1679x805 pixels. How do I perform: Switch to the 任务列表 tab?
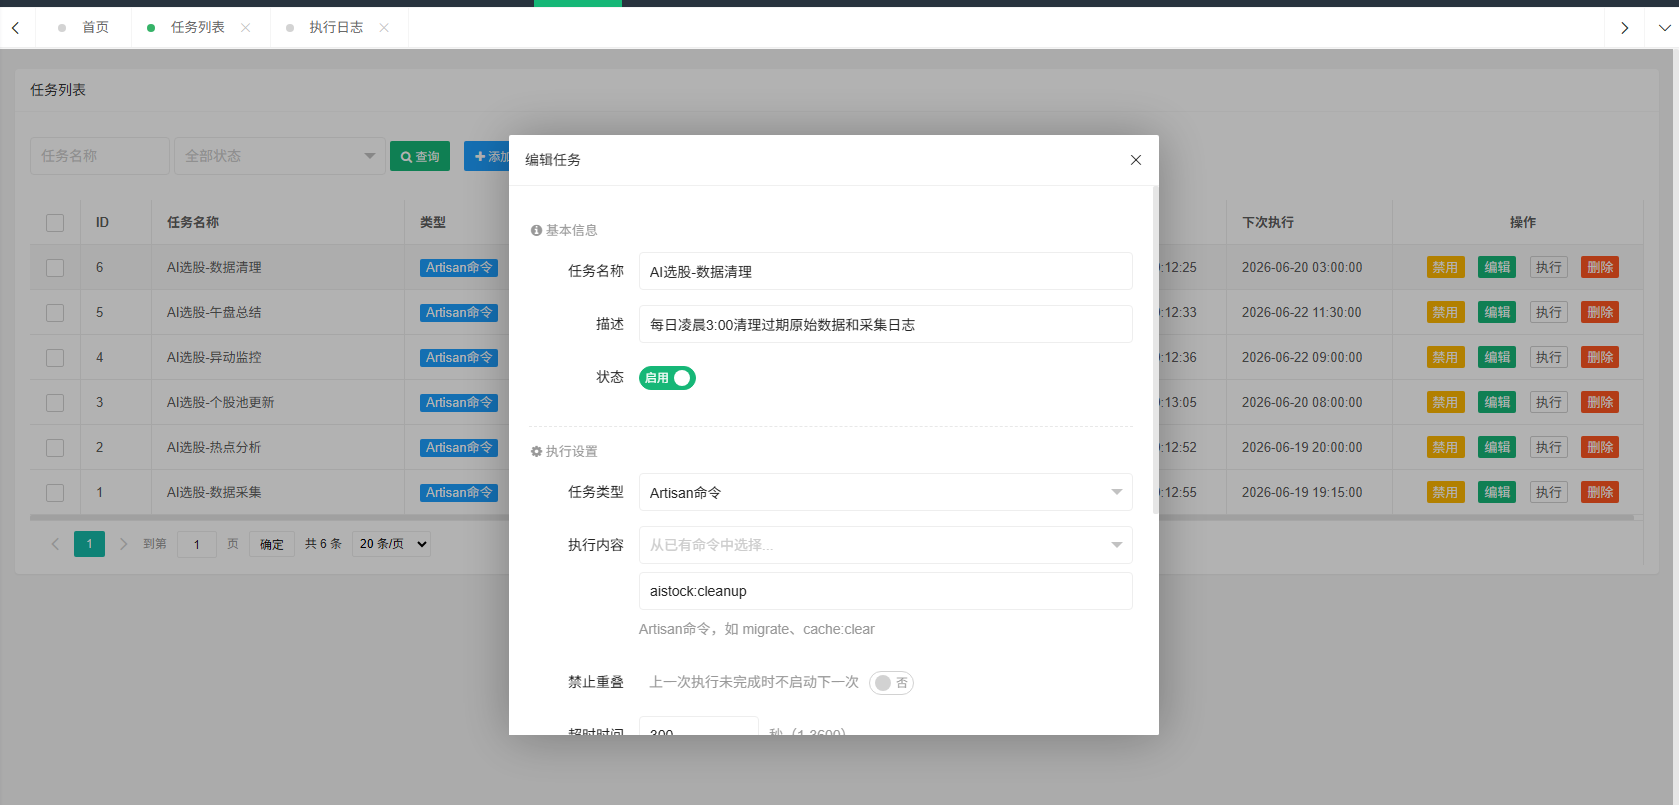click(x=197, y=27)
